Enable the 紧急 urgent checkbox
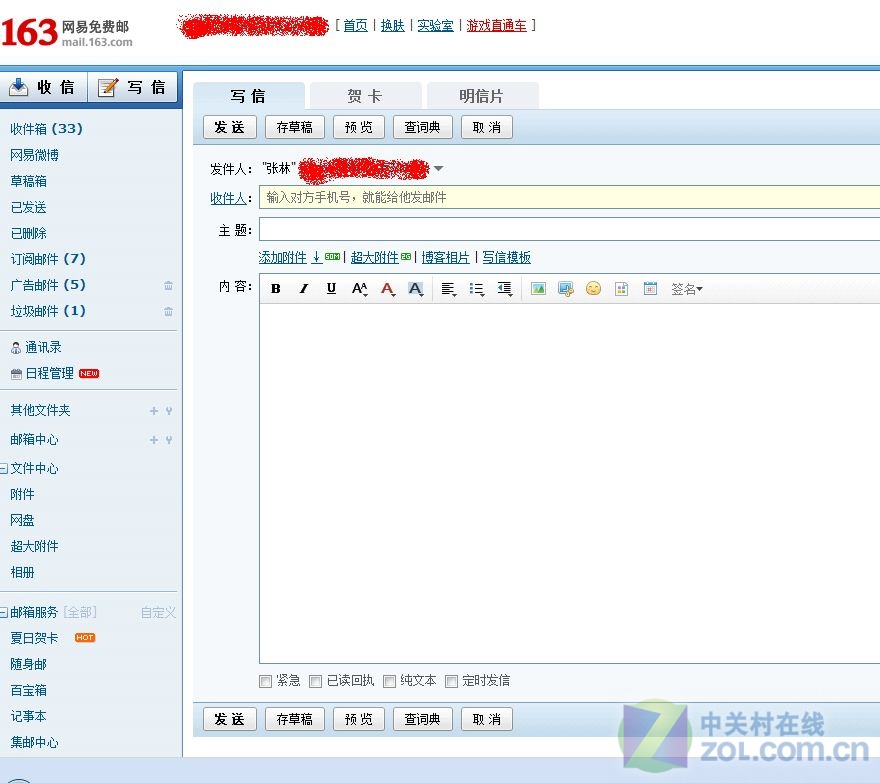Image resolution: width=880 pixels, height=783 pixels. 266,680
